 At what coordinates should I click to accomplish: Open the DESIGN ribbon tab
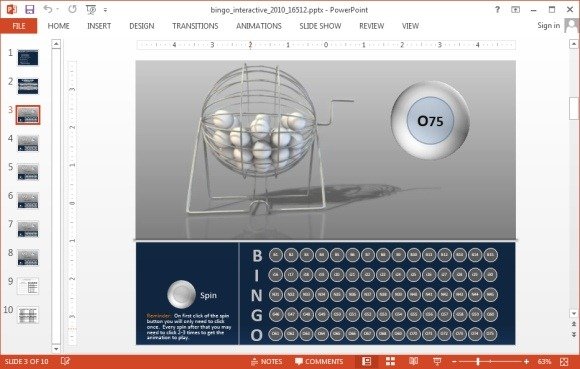[x=142, y=26]
